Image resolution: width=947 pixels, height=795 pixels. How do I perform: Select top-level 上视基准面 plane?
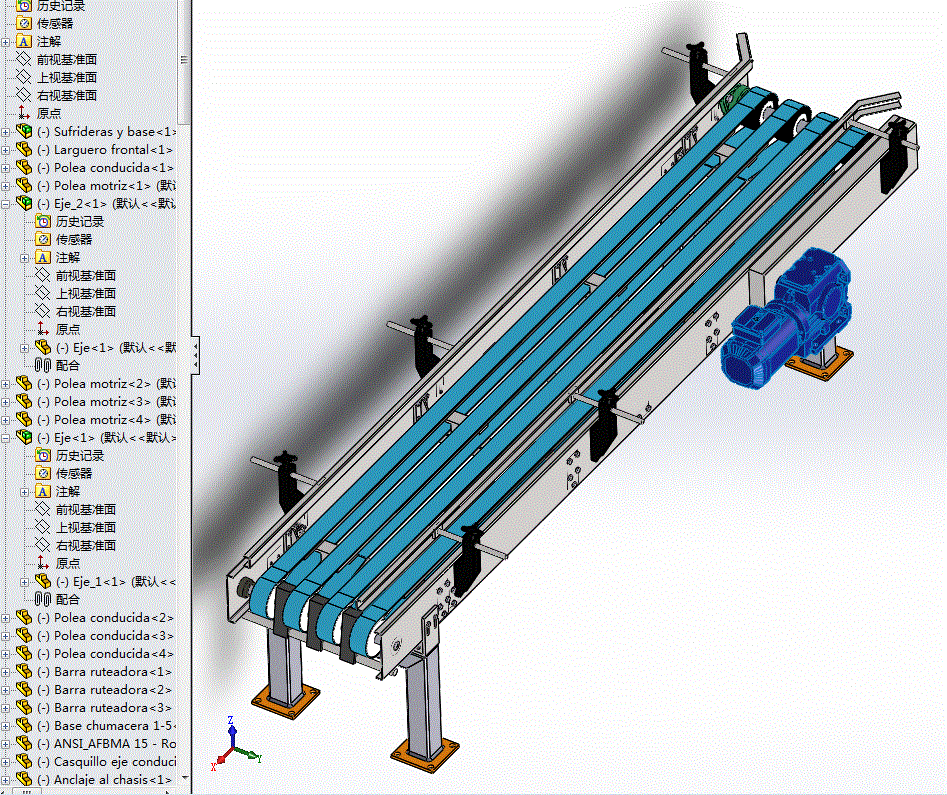pyautogui.click(x=67, y=77)
